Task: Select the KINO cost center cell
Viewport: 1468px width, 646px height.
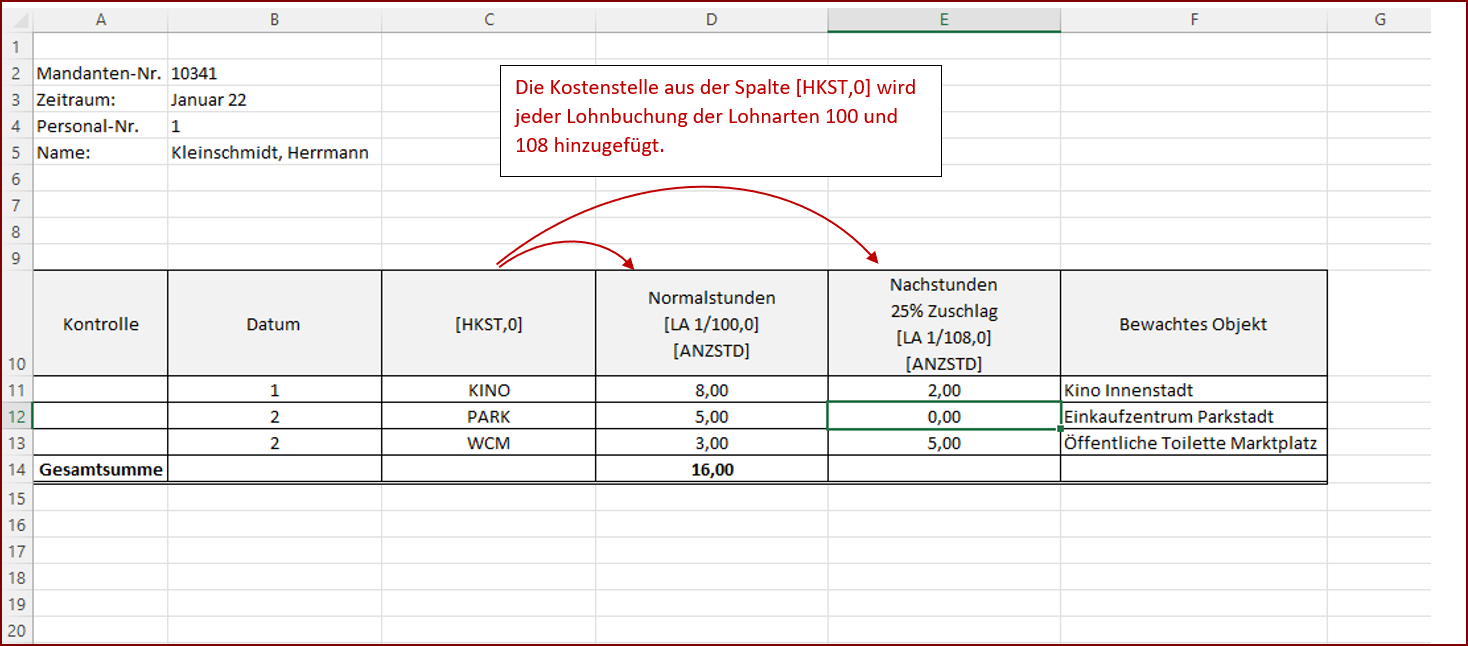Action: pyautogui.click(x=488, y=390)
